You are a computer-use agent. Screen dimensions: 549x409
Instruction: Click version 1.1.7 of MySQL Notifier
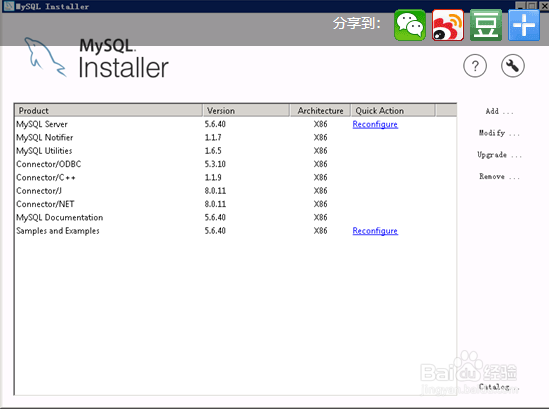(x=213, y=137)
